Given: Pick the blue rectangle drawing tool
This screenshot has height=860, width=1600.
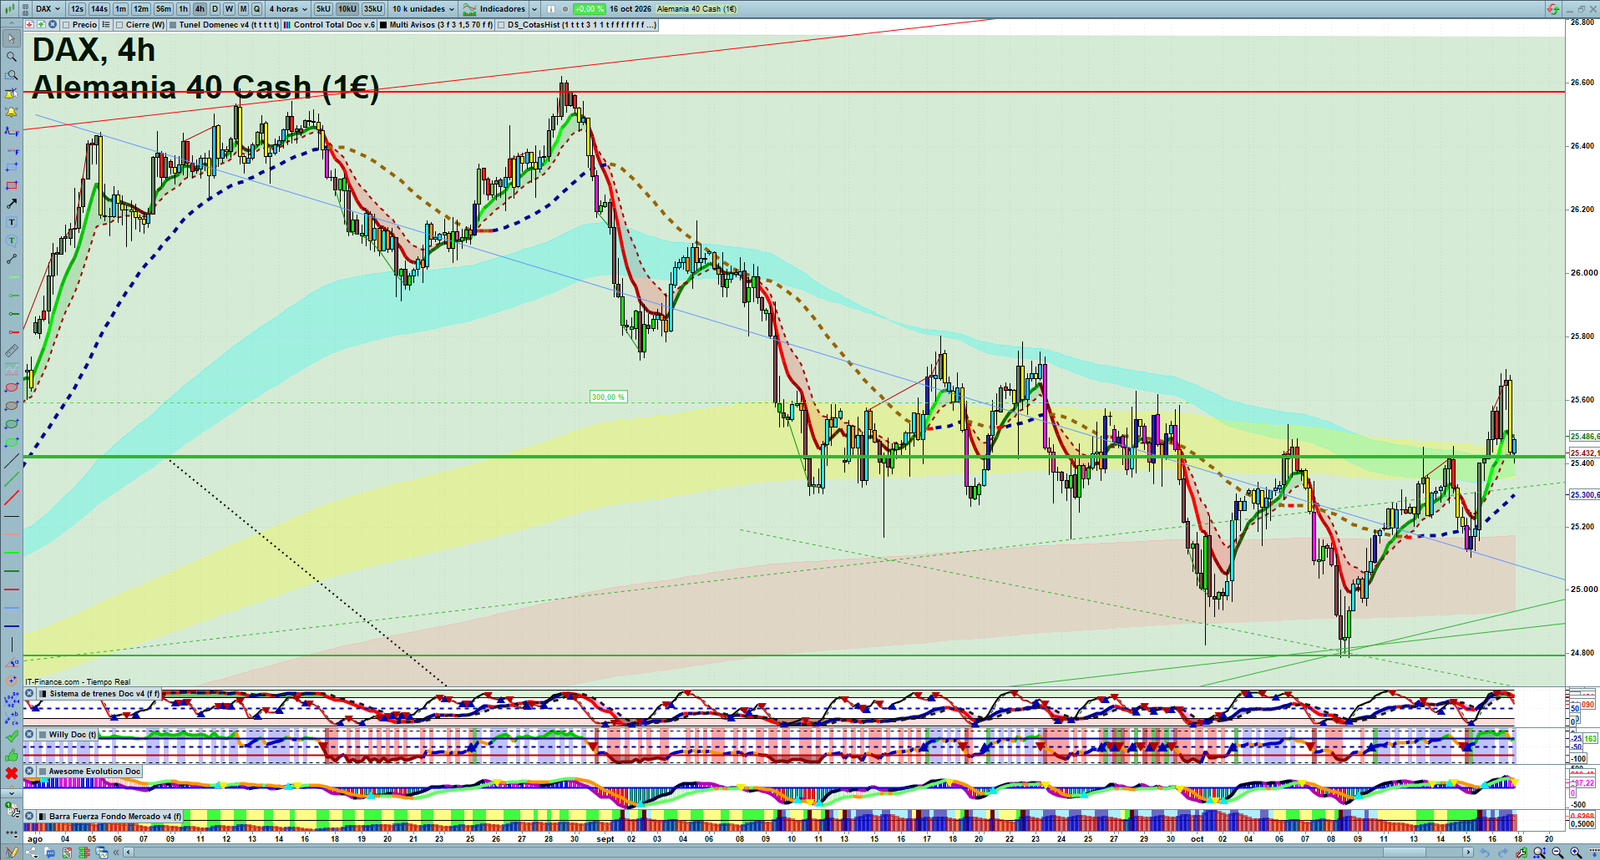Looking at the screenshot, I should 12,167.
